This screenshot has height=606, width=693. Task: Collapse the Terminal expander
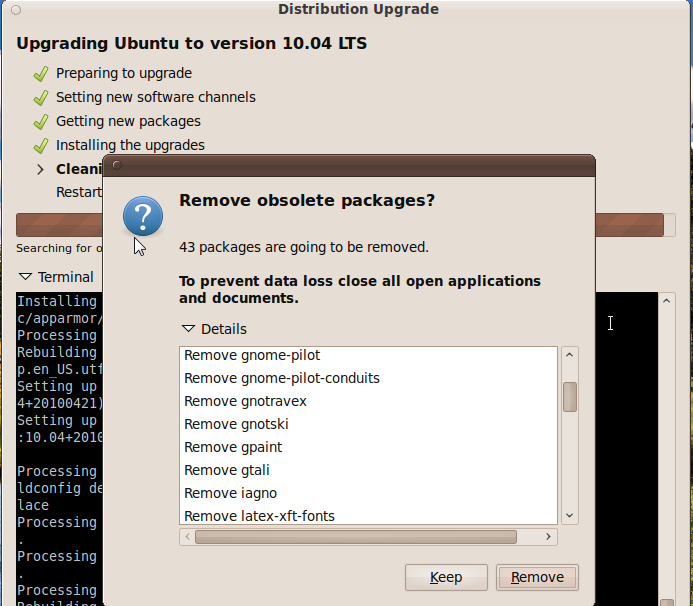point(25,277)
